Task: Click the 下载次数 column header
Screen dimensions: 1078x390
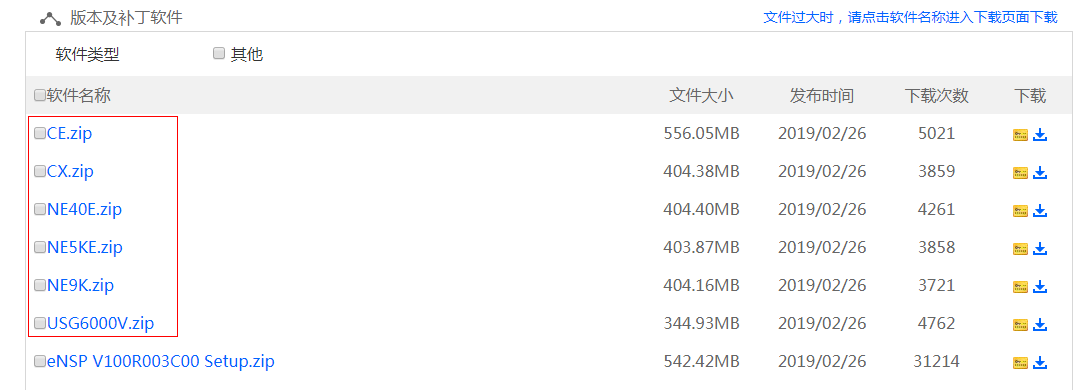Action: pyautogui.click(x=936, y=96)
